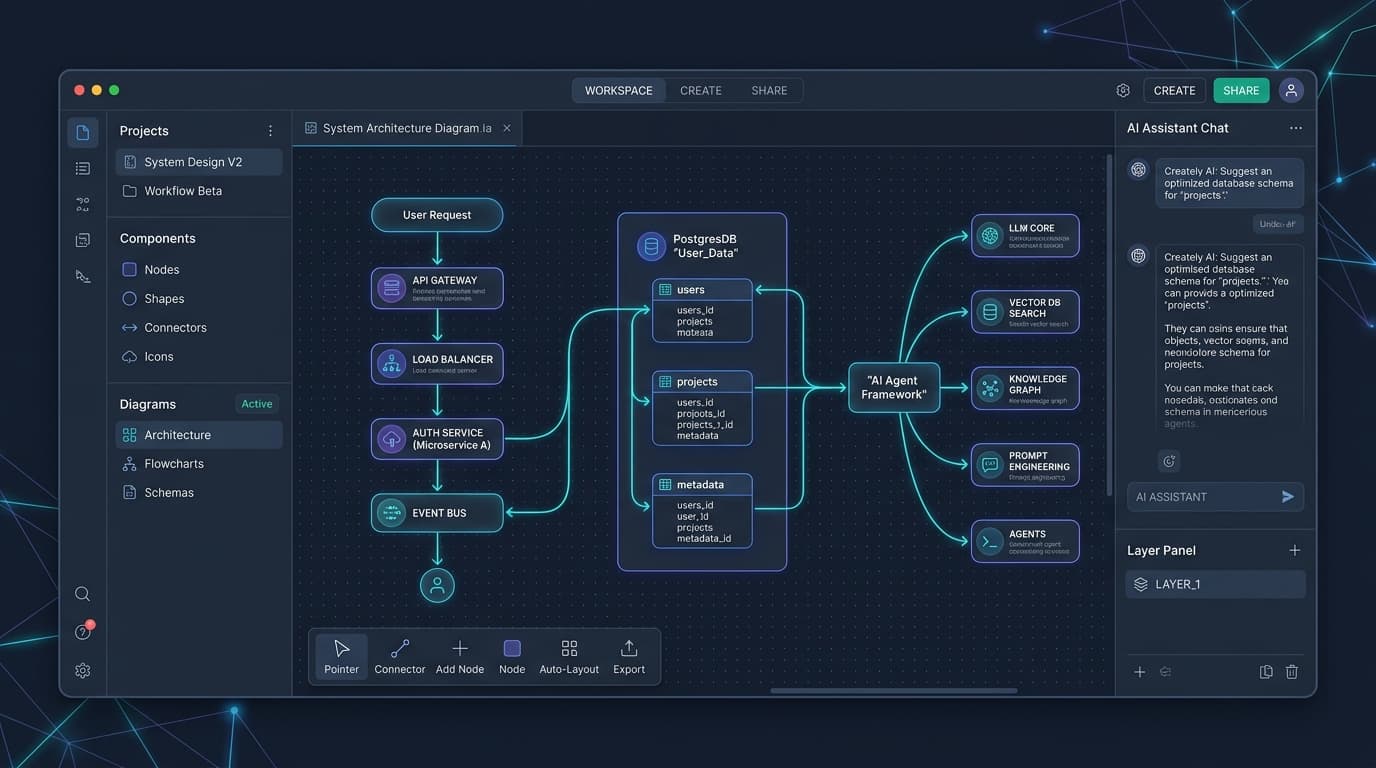This screenshot has height=768, width=1376.
Task: Click the CREATE button at top right
Action: pos(1174,90)
